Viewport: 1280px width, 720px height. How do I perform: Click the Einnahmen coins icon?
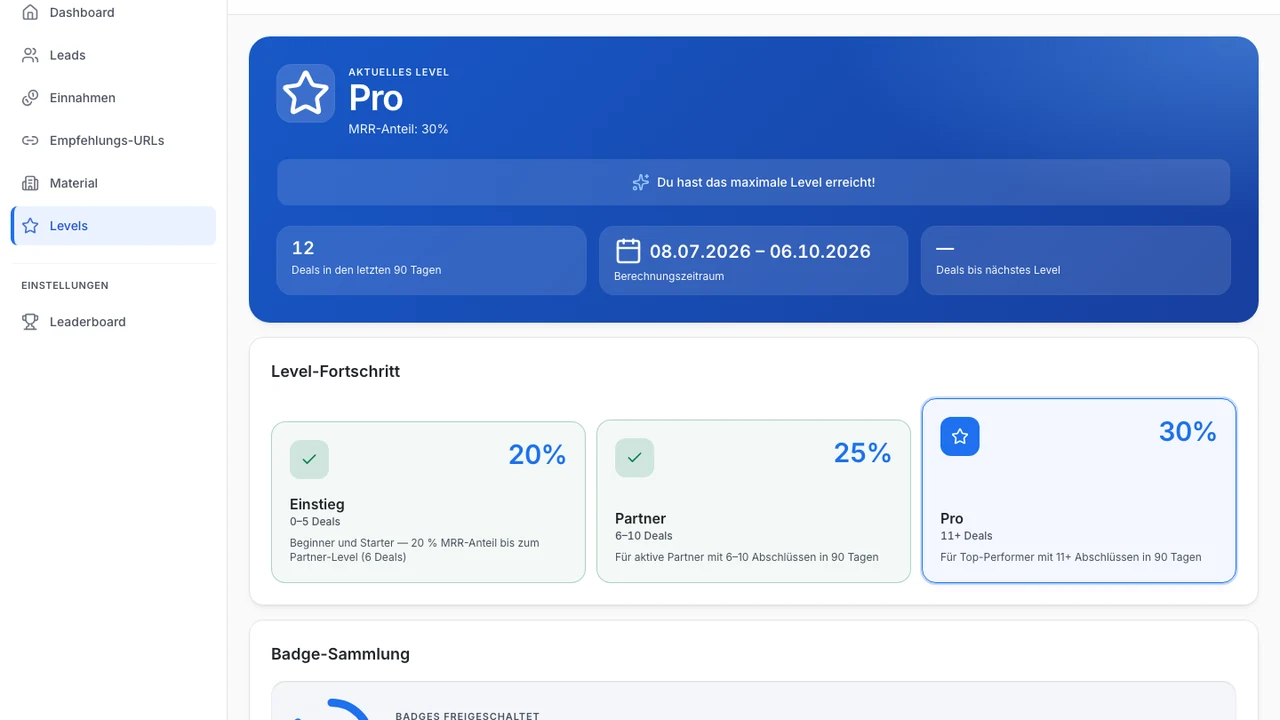click(30, 98)
